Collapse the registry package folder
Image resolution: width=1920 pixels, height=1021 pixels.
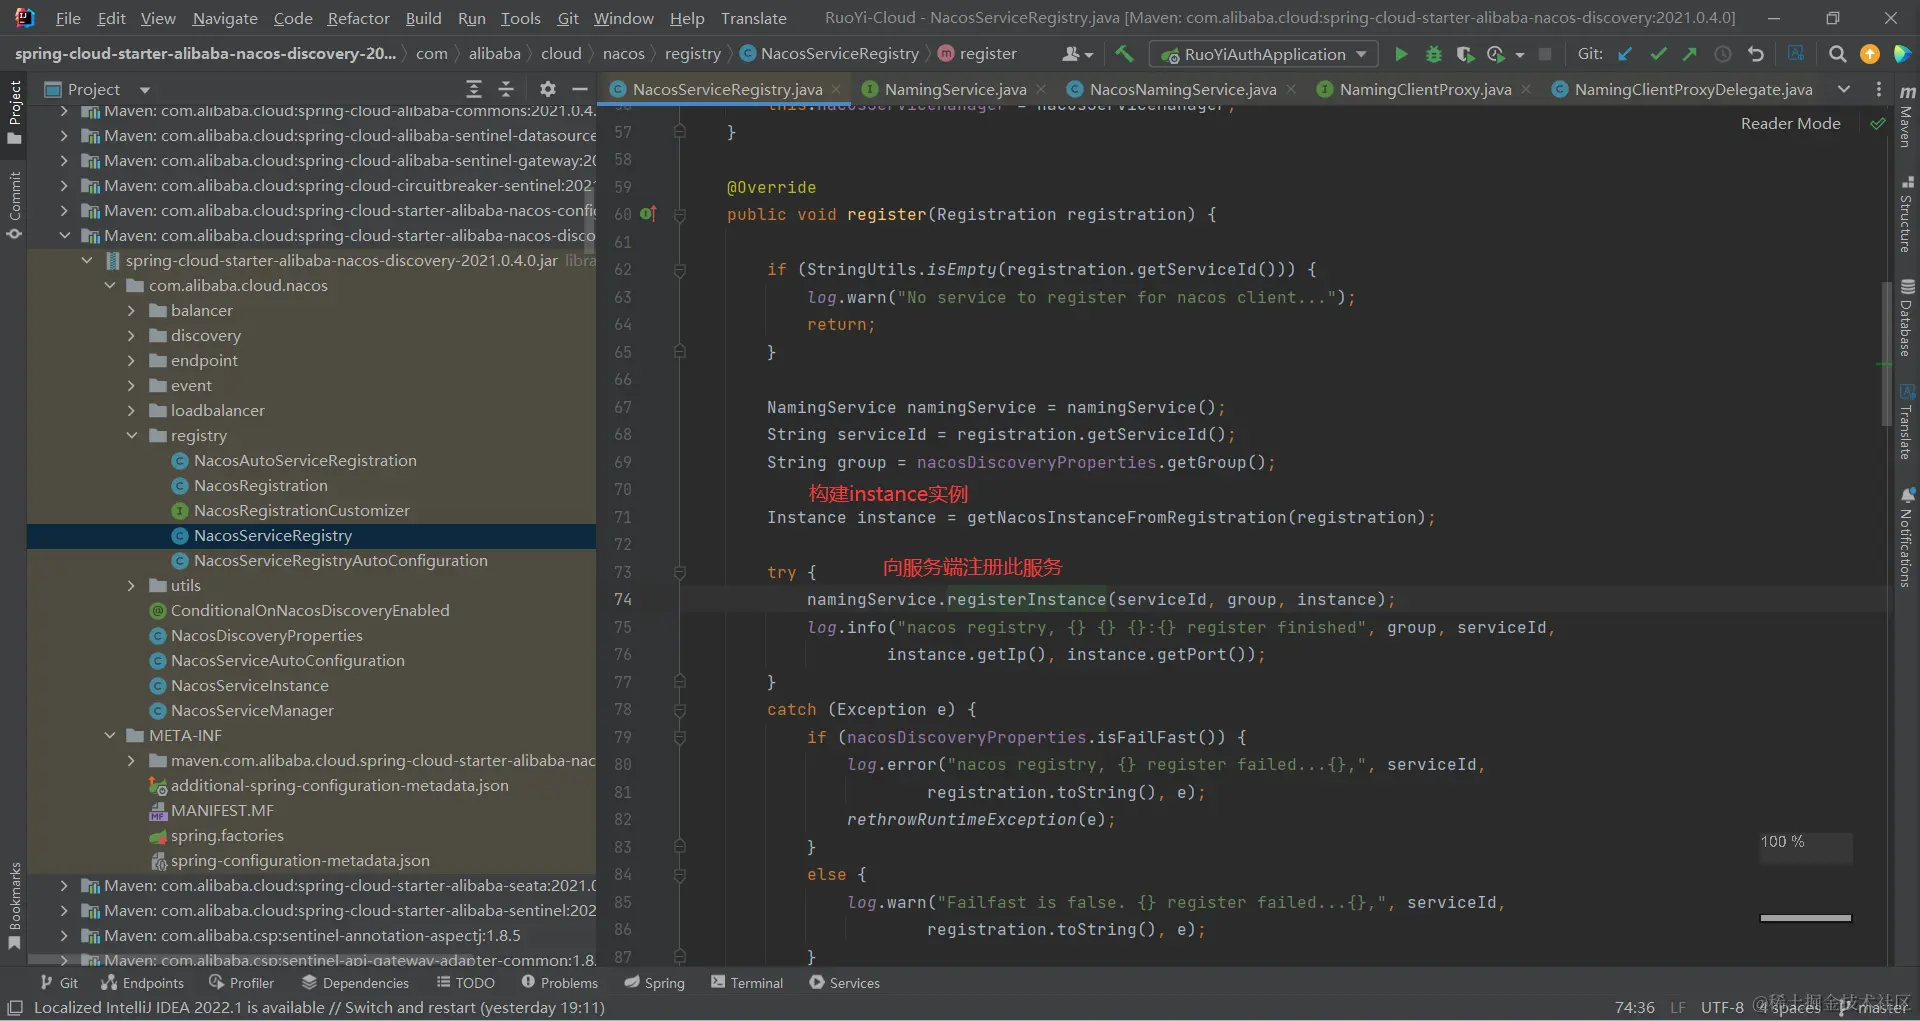pyautogui.click(x=131, y=436)
